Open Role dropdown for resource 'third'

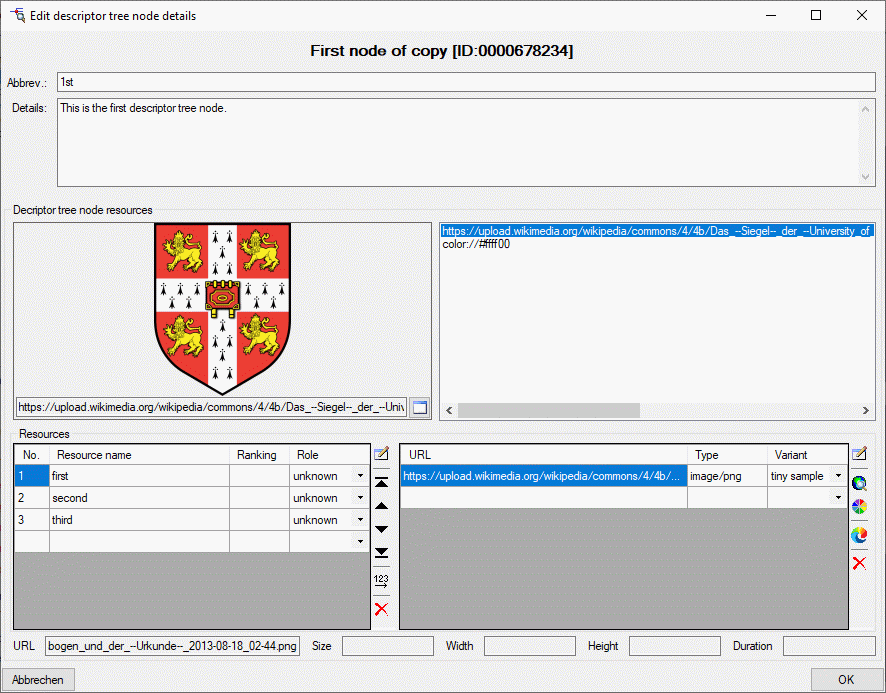[x=361, y=520]
